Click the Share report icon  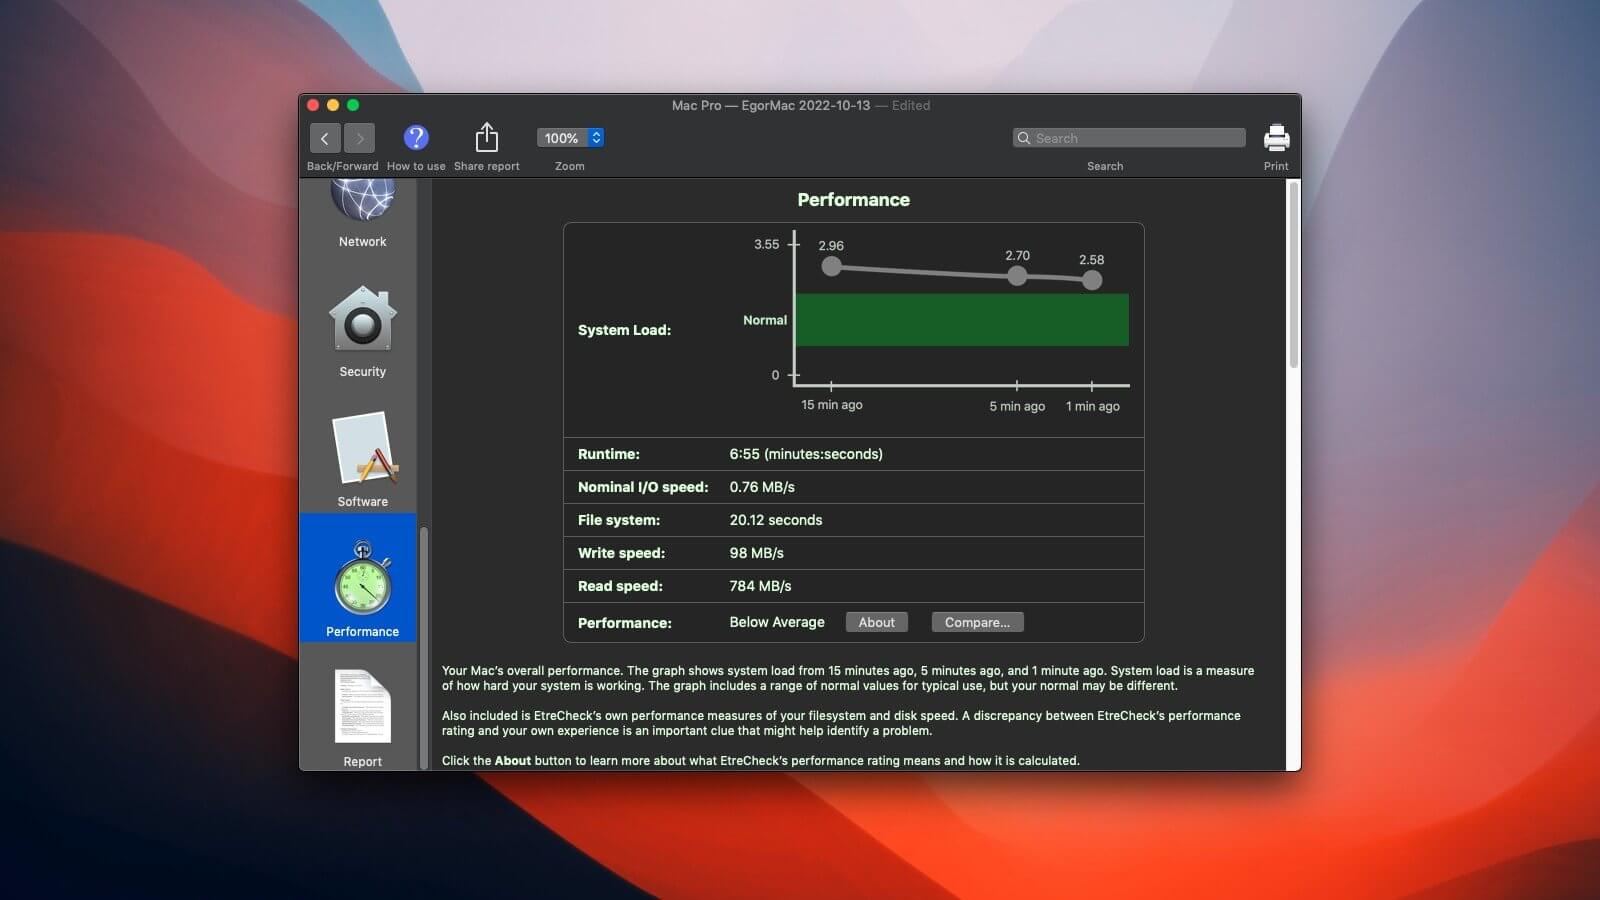pyautogui.click(x=487, y=136)
